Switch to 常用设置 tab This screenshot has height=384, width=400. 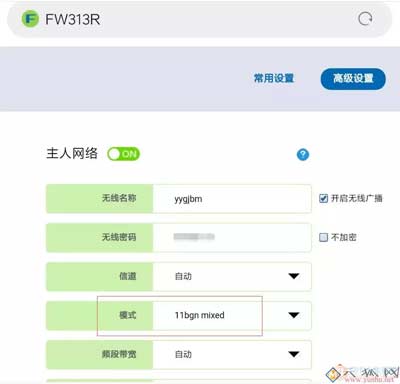(x=274, y=78)
